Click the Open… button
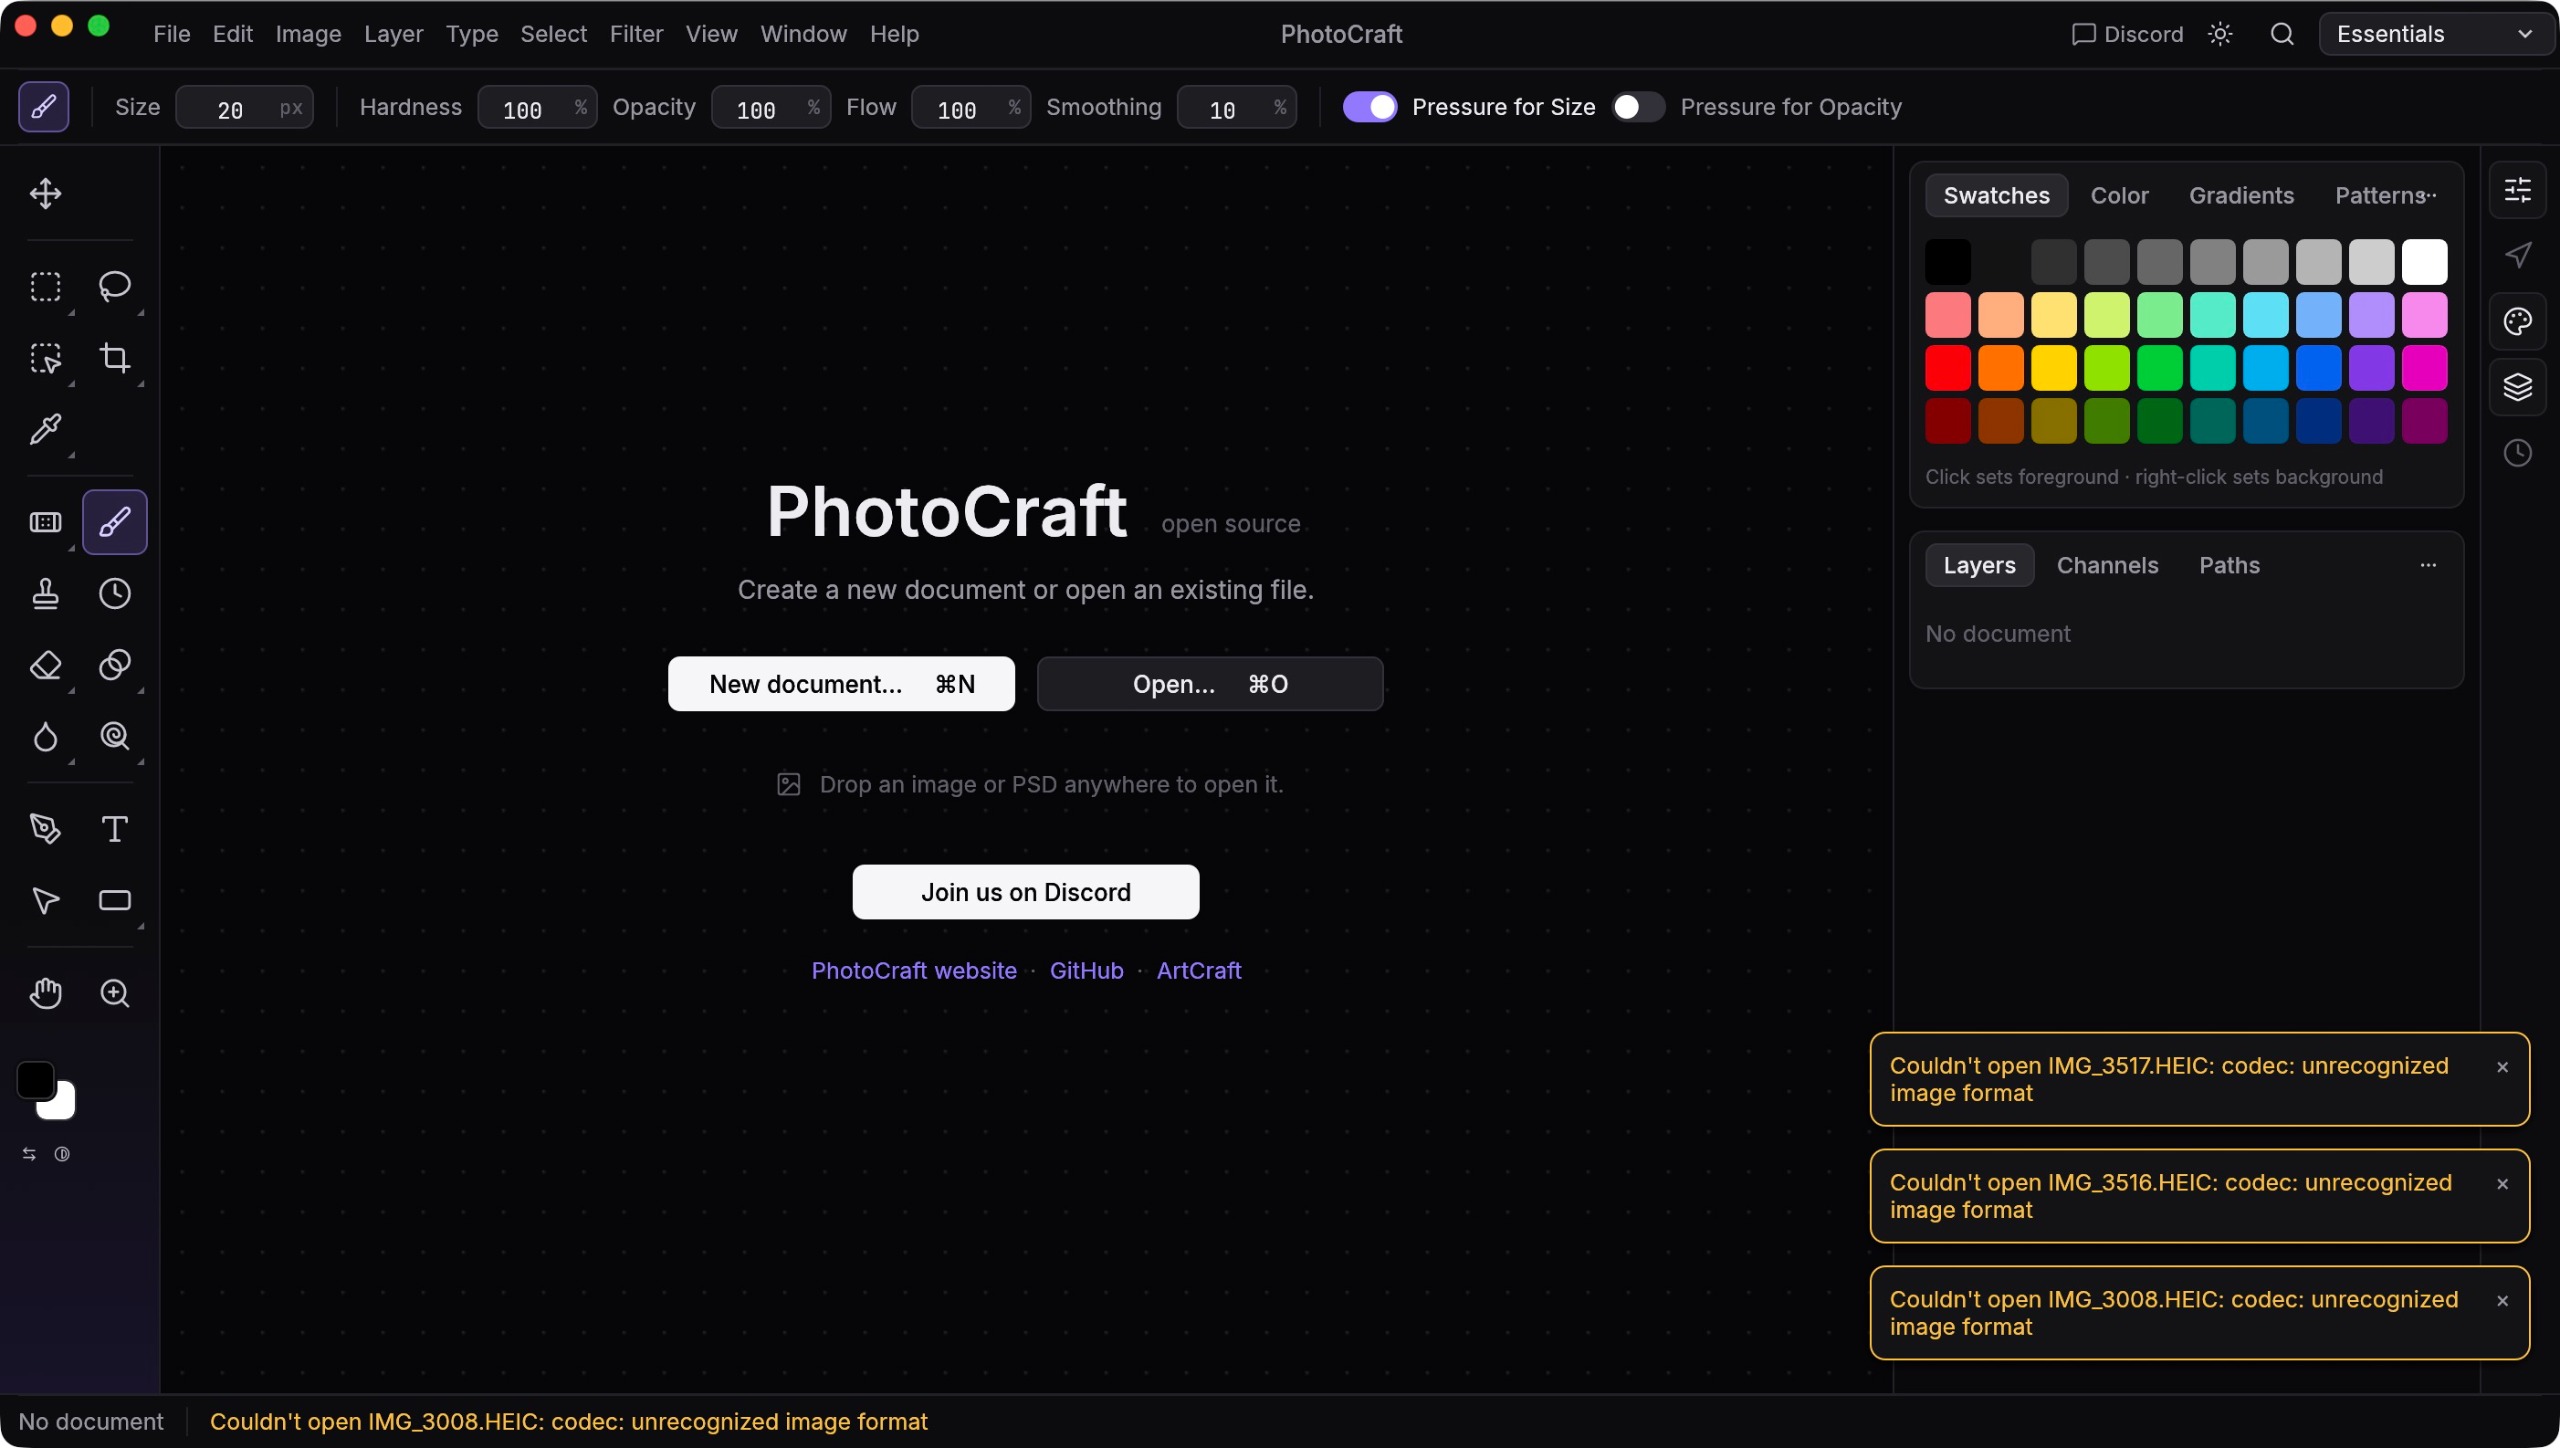 pyautogui.click(x=1210, y=684)
